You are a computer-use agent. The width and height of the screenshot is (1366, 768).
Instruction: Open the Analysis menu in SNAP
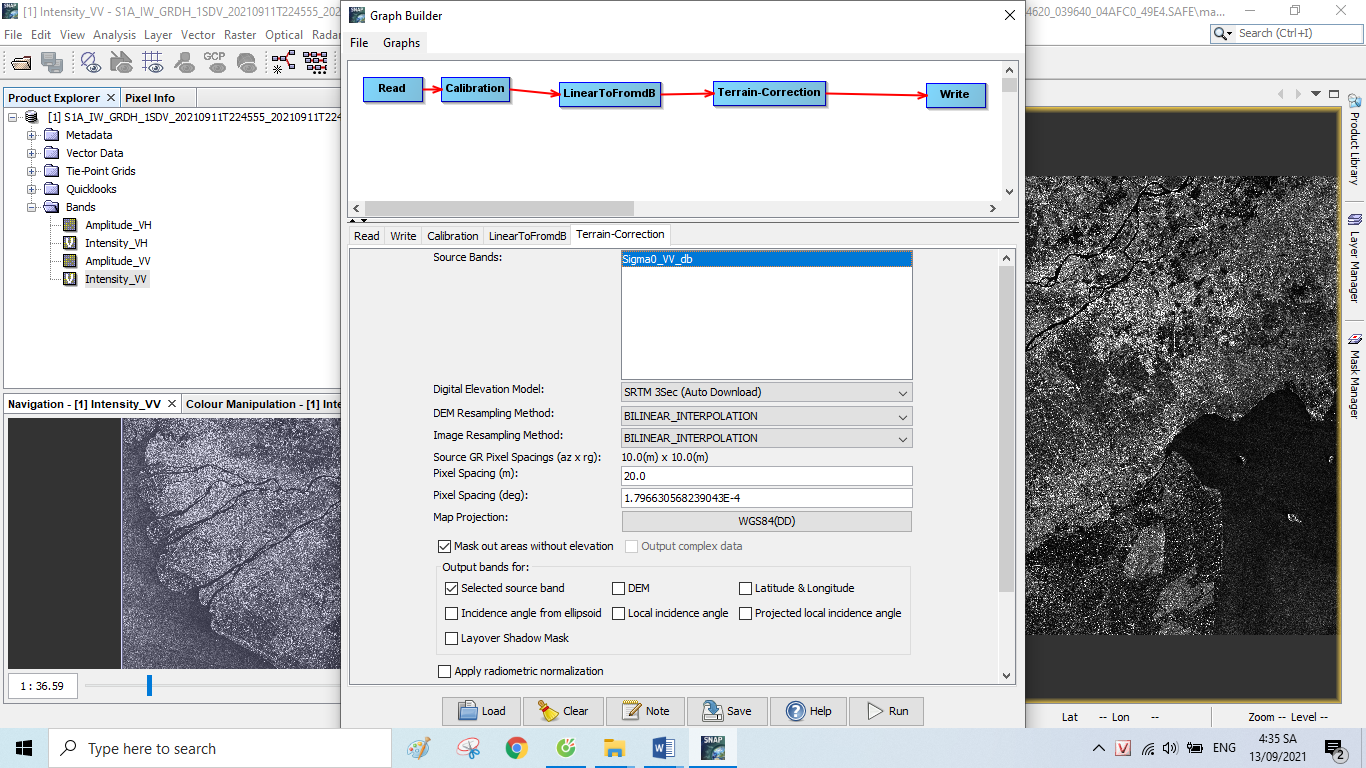114,34
